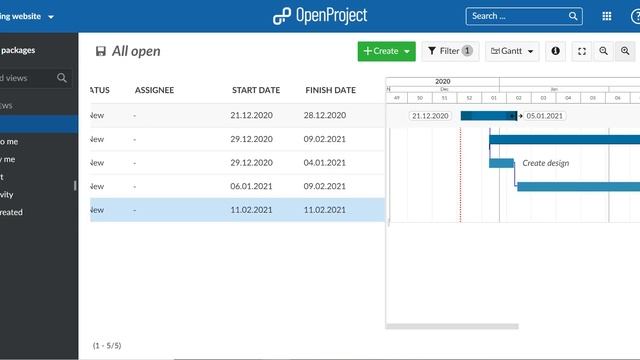Click the funnel Filter button

click(x=450, y=51)
